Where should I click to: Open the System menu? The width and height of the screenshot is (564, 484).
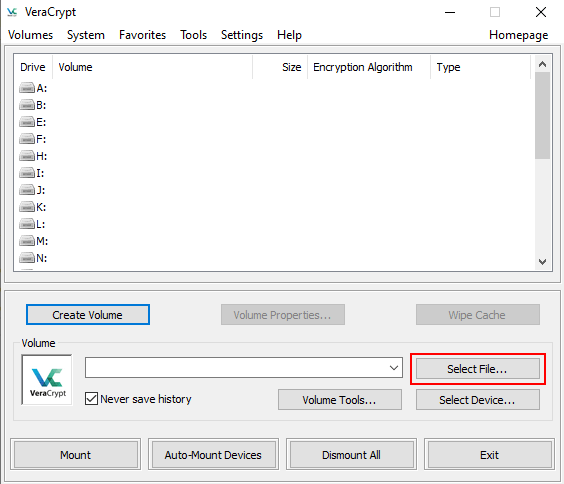tap(86, 35)
